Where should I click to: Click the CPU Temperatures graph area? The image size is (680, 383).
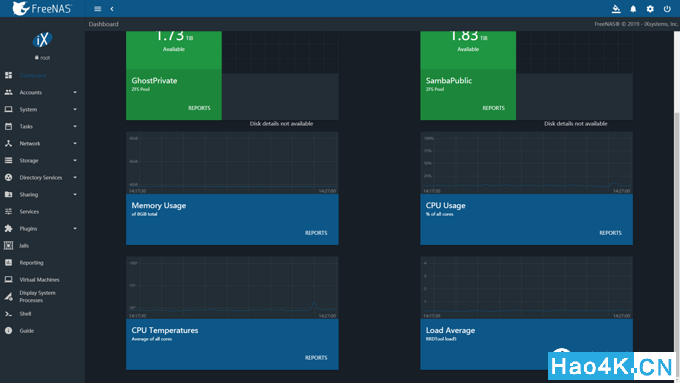click(232, 288)
